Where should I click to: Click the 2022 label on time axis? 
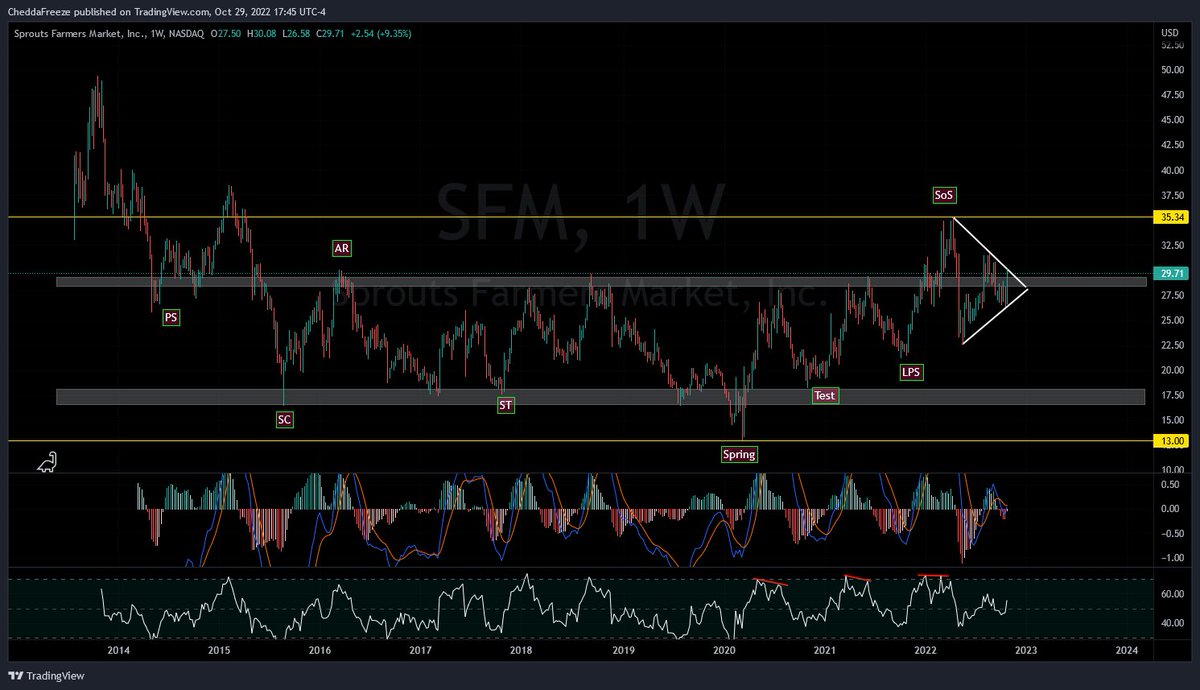click(x=925, y=650)
